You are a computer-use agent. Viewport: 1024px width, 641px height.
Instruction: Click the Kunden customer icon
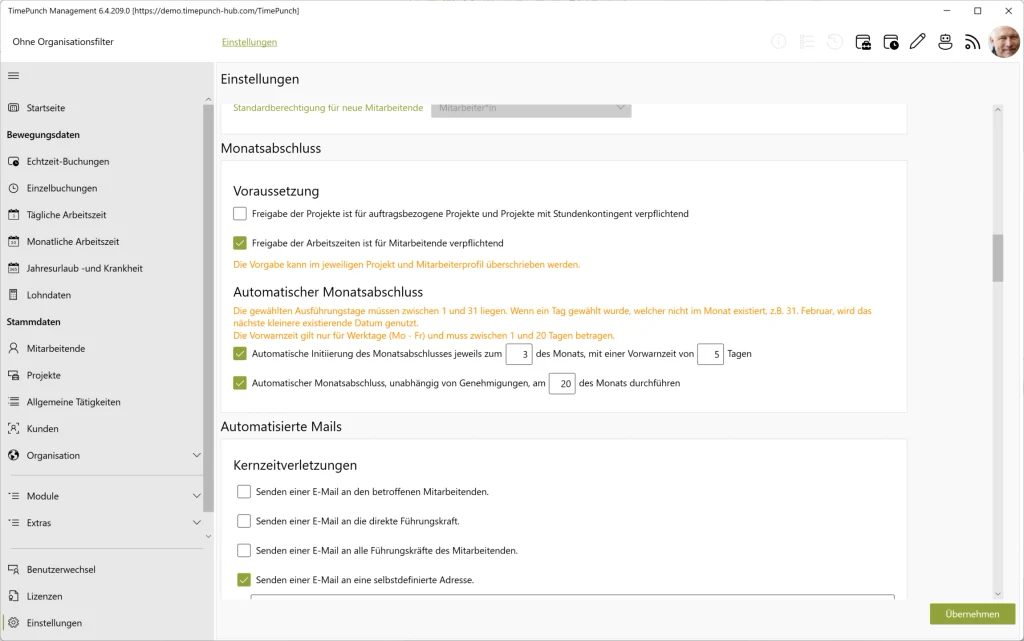tap(13, 429)
